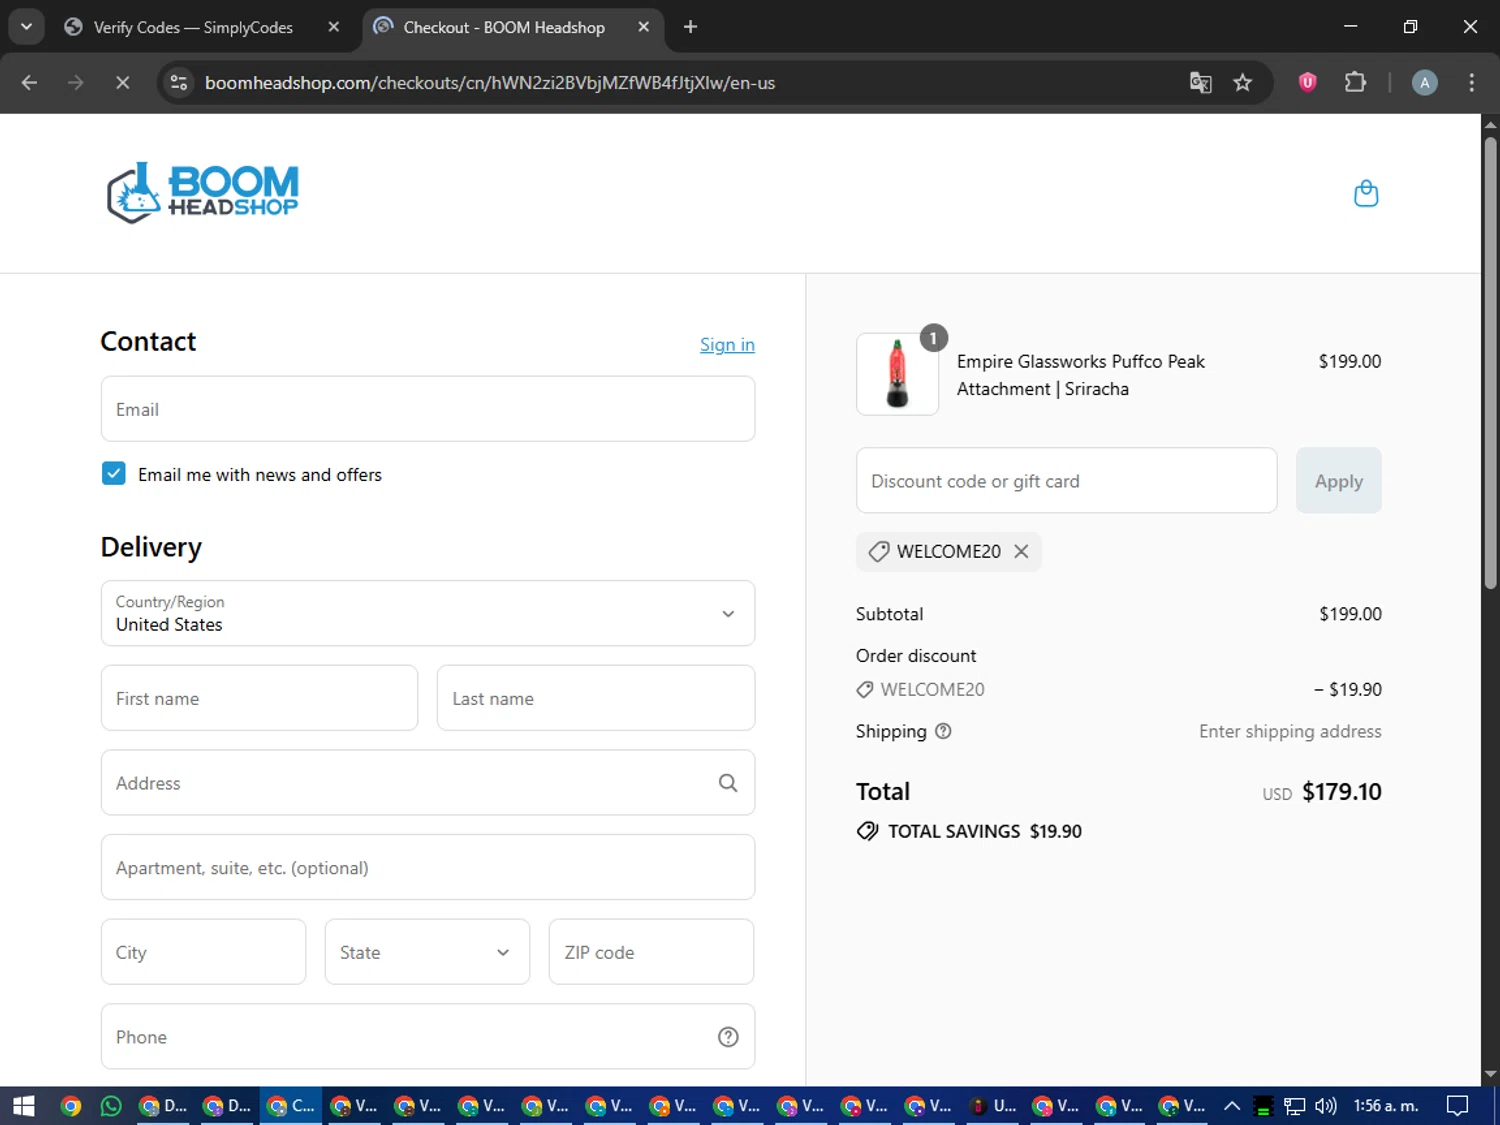The width and height of the screenshot is (1500, 1125).
Task: Click the Sign in link
Action: 727,344
